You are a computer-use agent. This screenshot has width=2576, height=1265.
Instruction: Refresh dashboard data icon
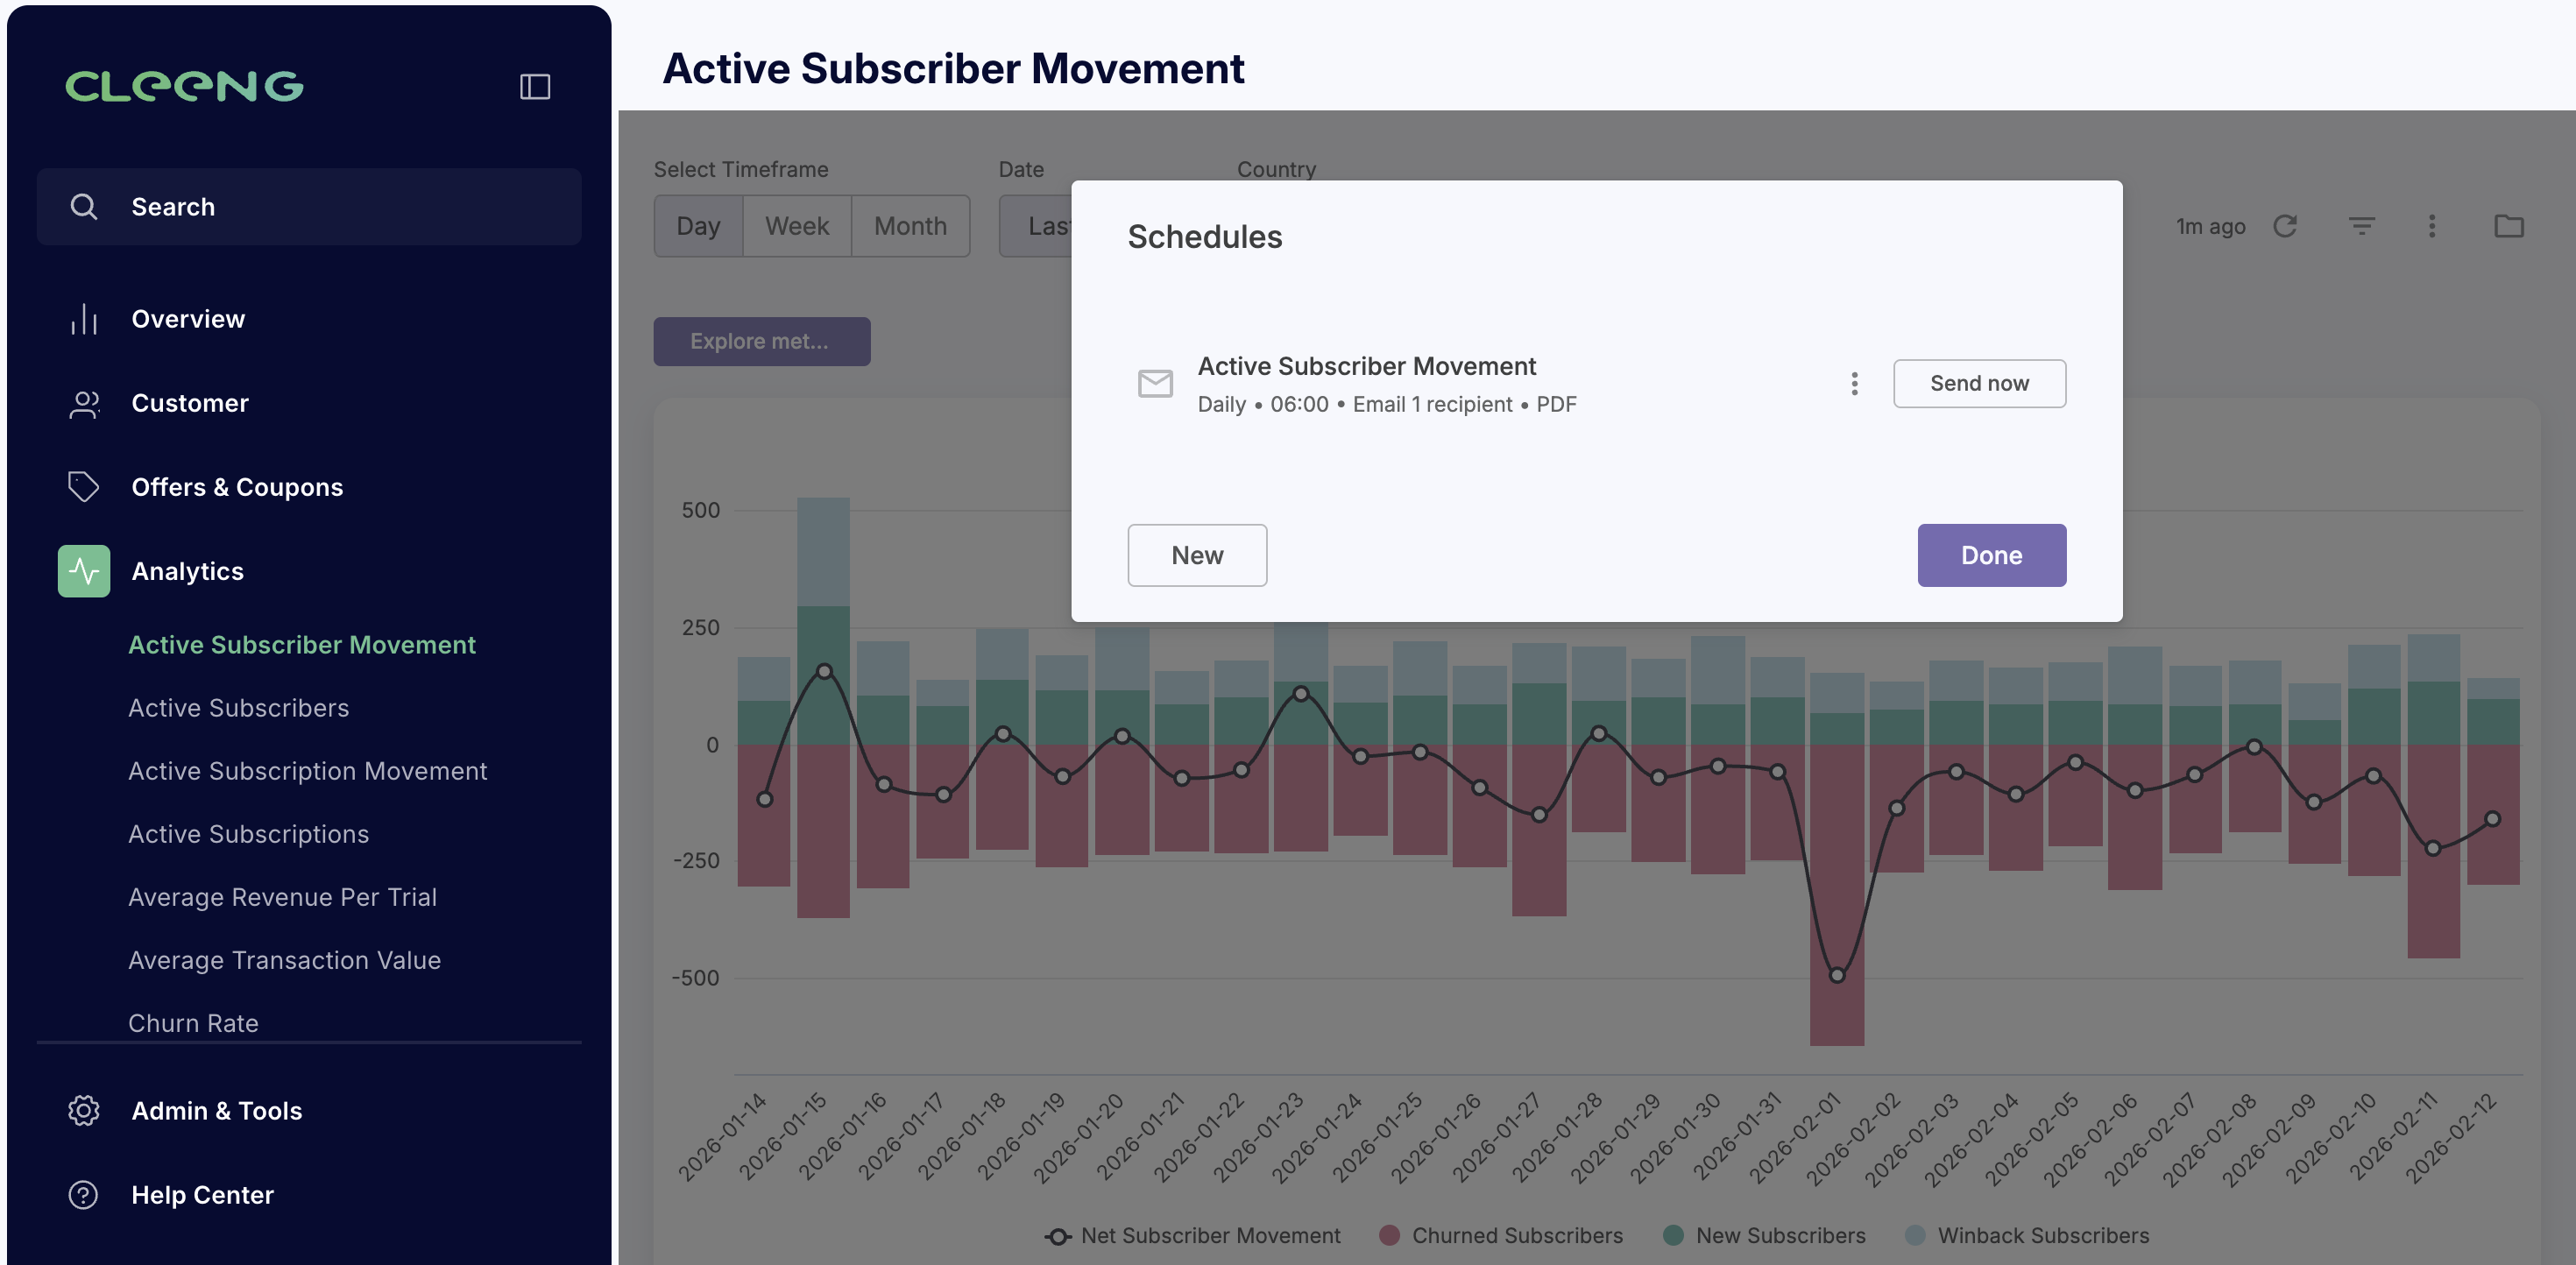2285,226
